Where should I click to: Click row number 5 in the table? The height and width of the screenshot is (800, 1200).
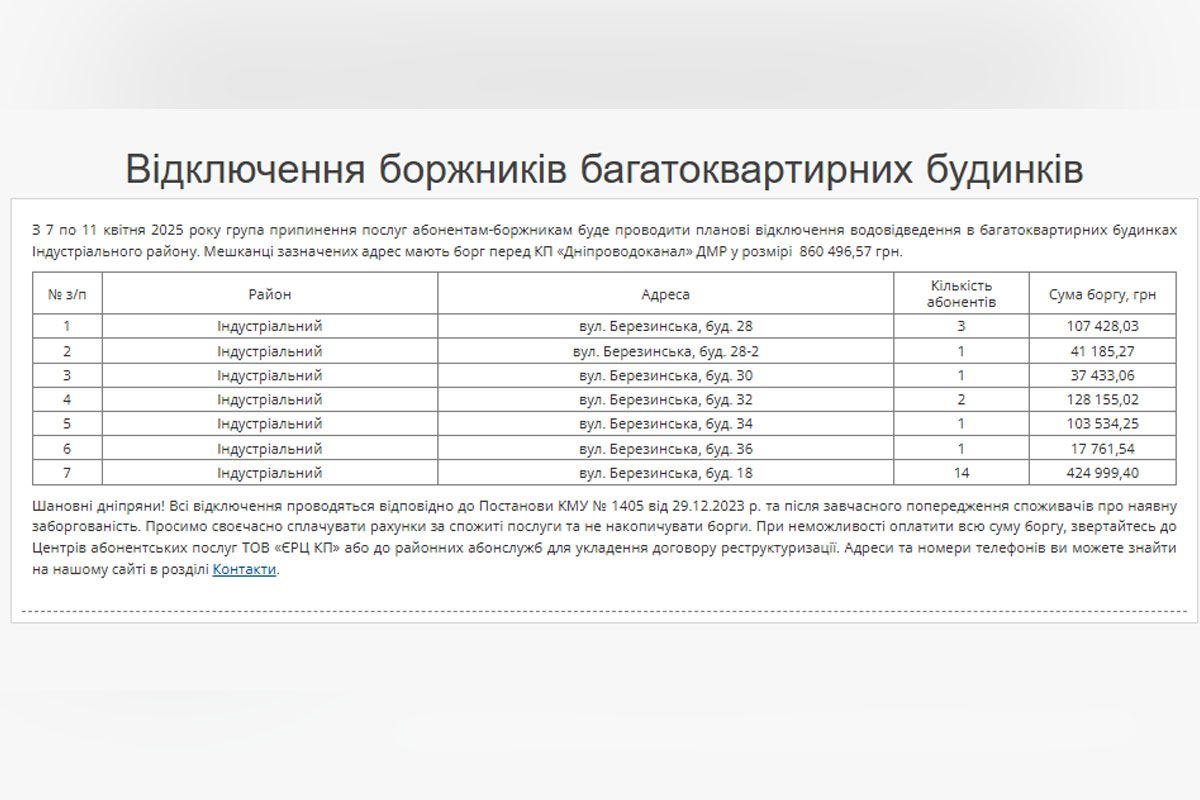click(66, 423)
